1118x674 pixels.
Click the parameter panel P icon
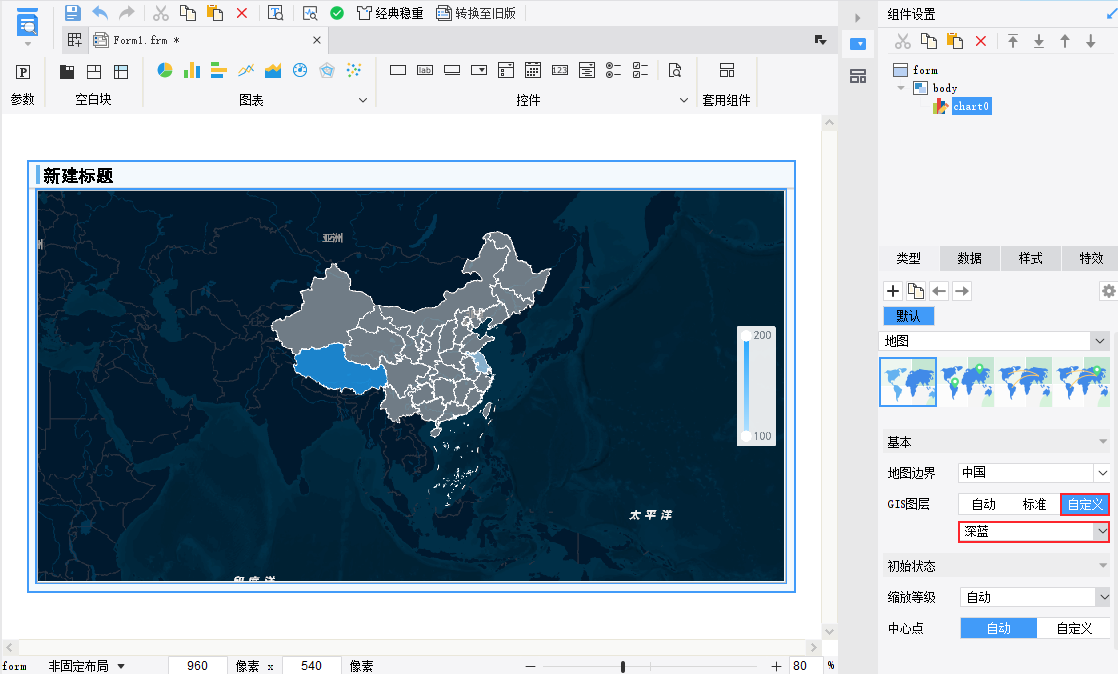[22, 72]
